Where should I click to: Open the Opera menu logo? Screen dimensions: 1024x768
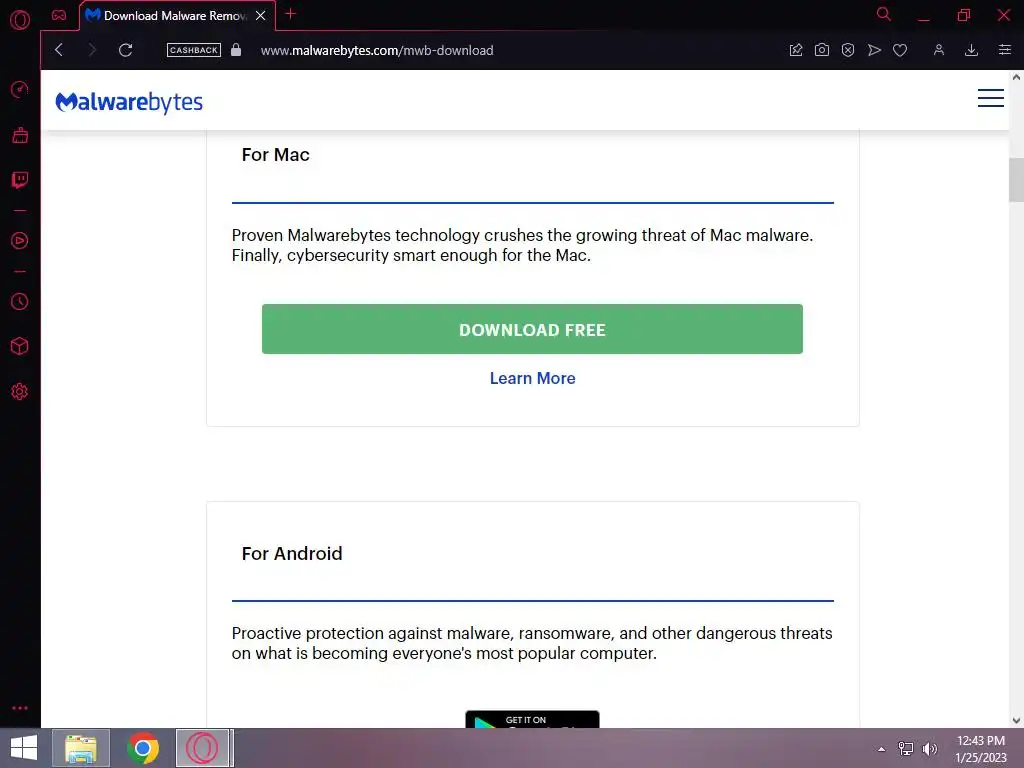pyautogui.click(x=20, y=20)
